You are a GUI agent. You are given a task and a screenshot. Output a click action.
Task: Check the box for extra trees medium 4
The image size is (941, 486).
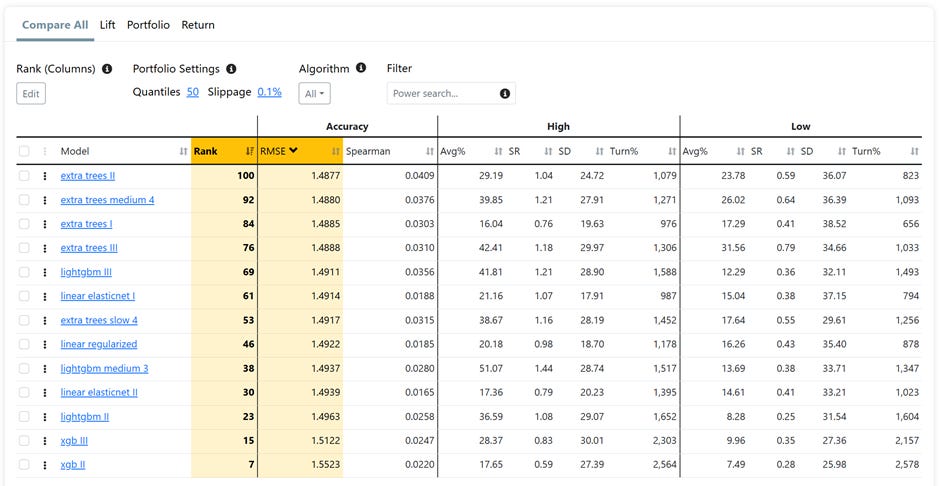(x=24, y=200)
